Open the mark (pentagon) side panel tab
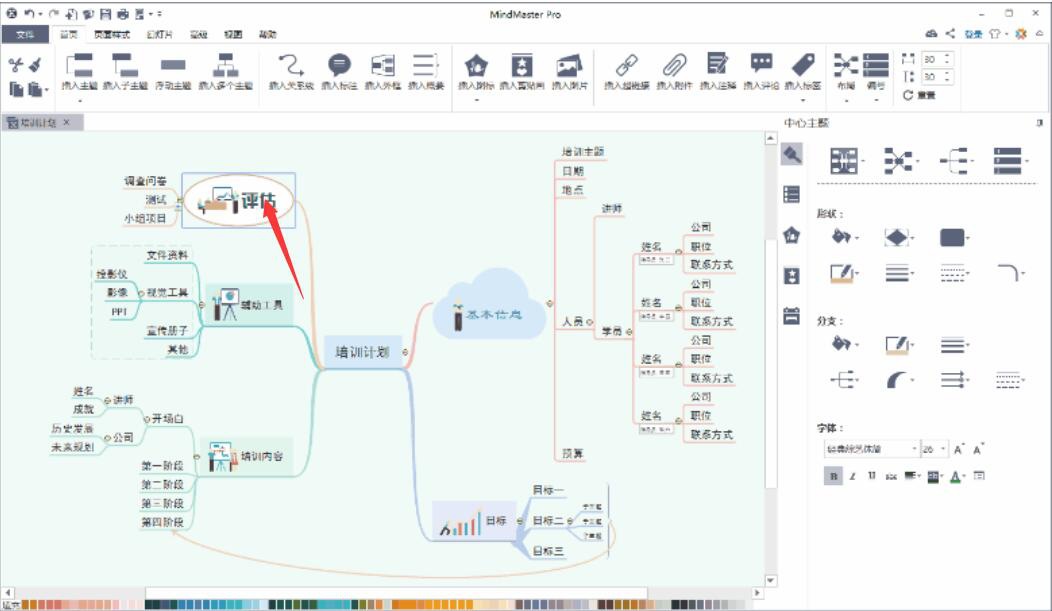This screenshot has width=1052, height=611. [792, 235]
